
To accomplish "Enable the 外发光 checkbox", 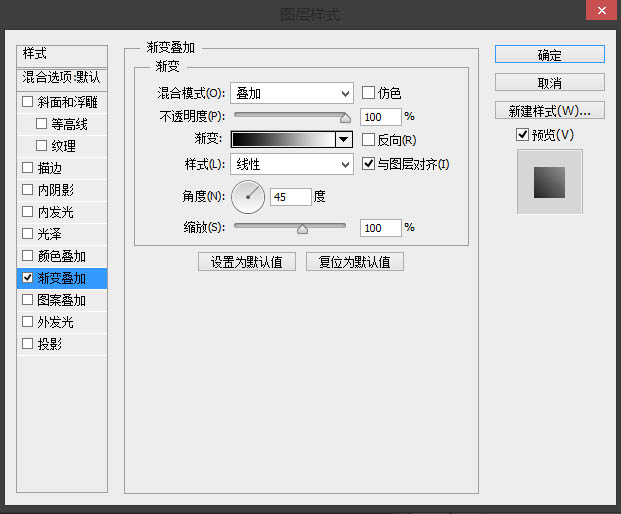I will click(x=27, y=321).
